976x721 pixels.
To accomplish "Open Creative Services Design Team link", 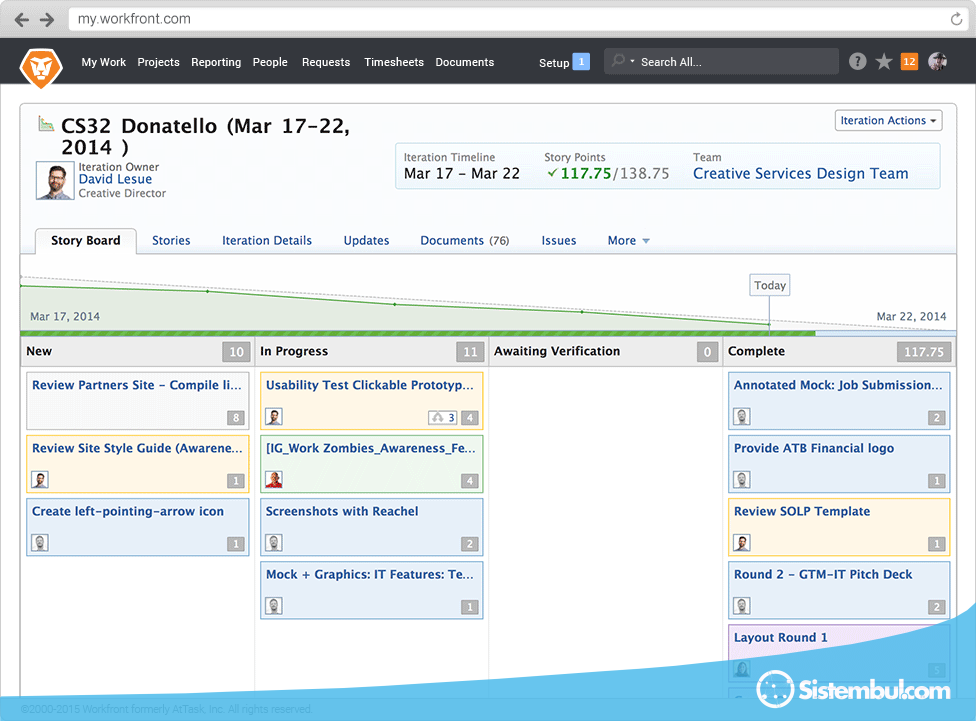I will [x=800, y=174].
